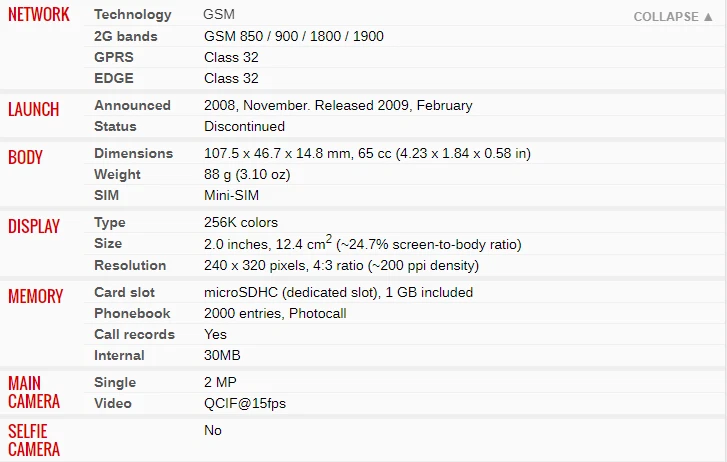Click the Card slot label

pyautogui.click(x=124, y=292)
